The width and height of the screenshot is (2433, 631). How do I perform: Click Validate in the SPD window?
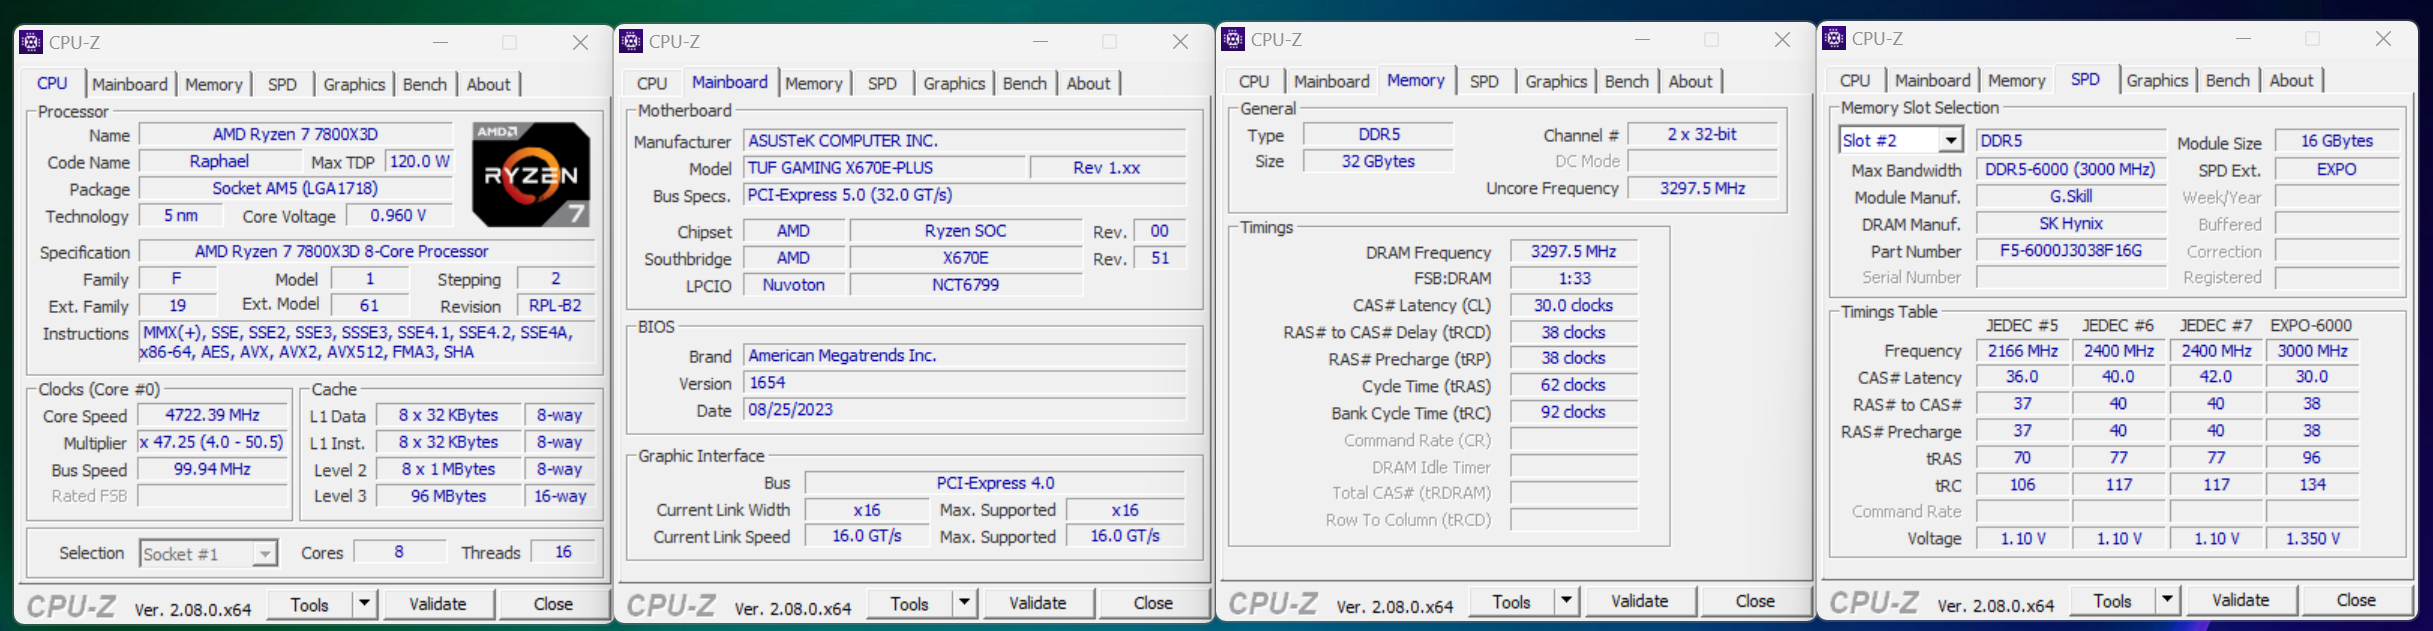tap(2241, 600)
